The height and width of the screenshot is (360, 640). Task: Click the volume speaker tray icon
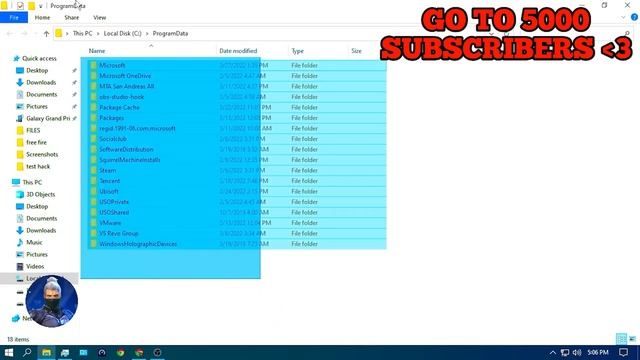point(577,353)
